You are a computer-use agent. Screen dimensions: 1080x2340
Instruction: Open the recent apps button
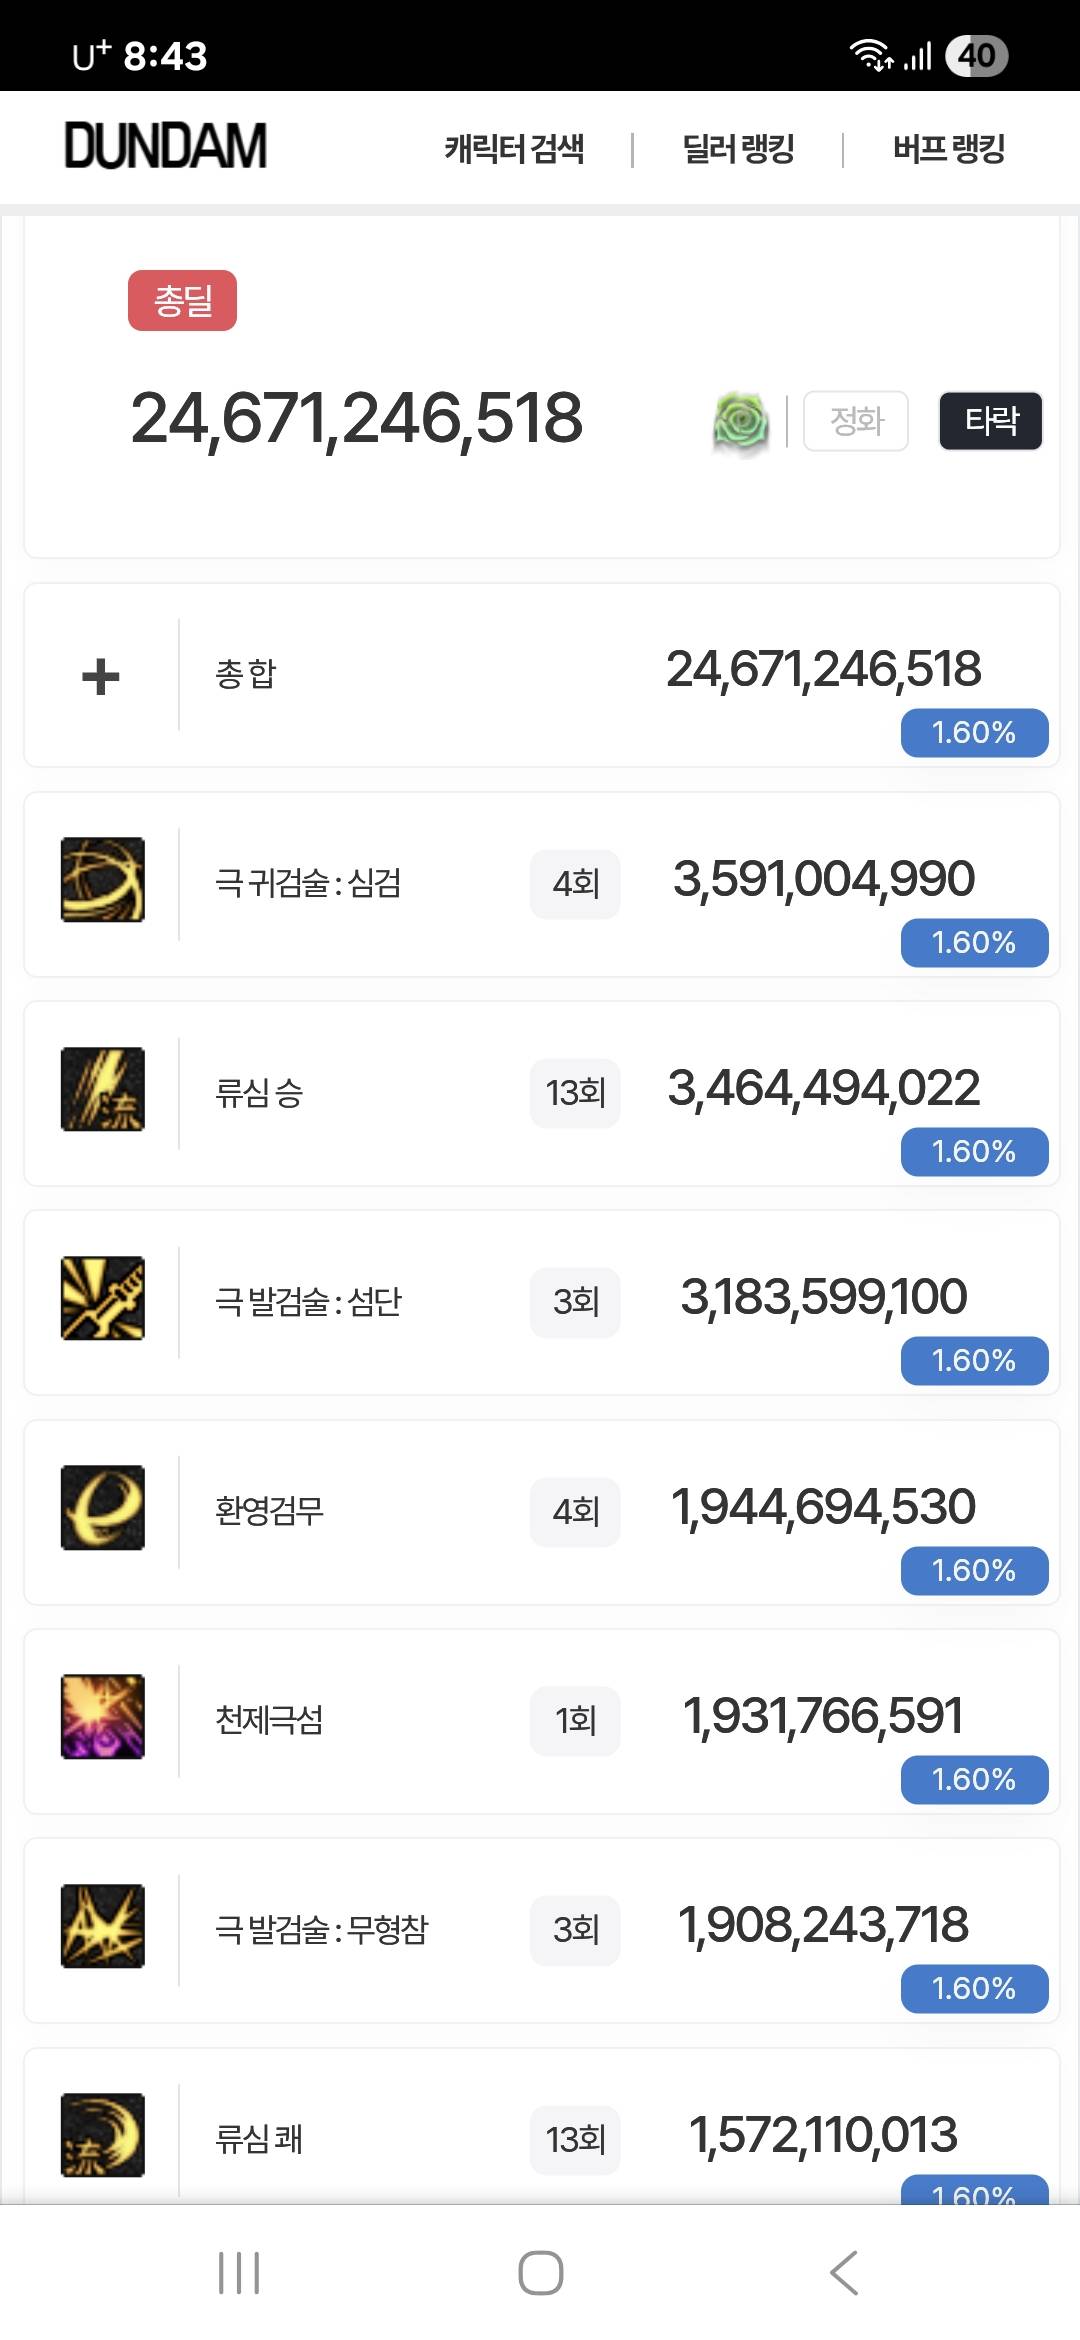[239, 2273]
